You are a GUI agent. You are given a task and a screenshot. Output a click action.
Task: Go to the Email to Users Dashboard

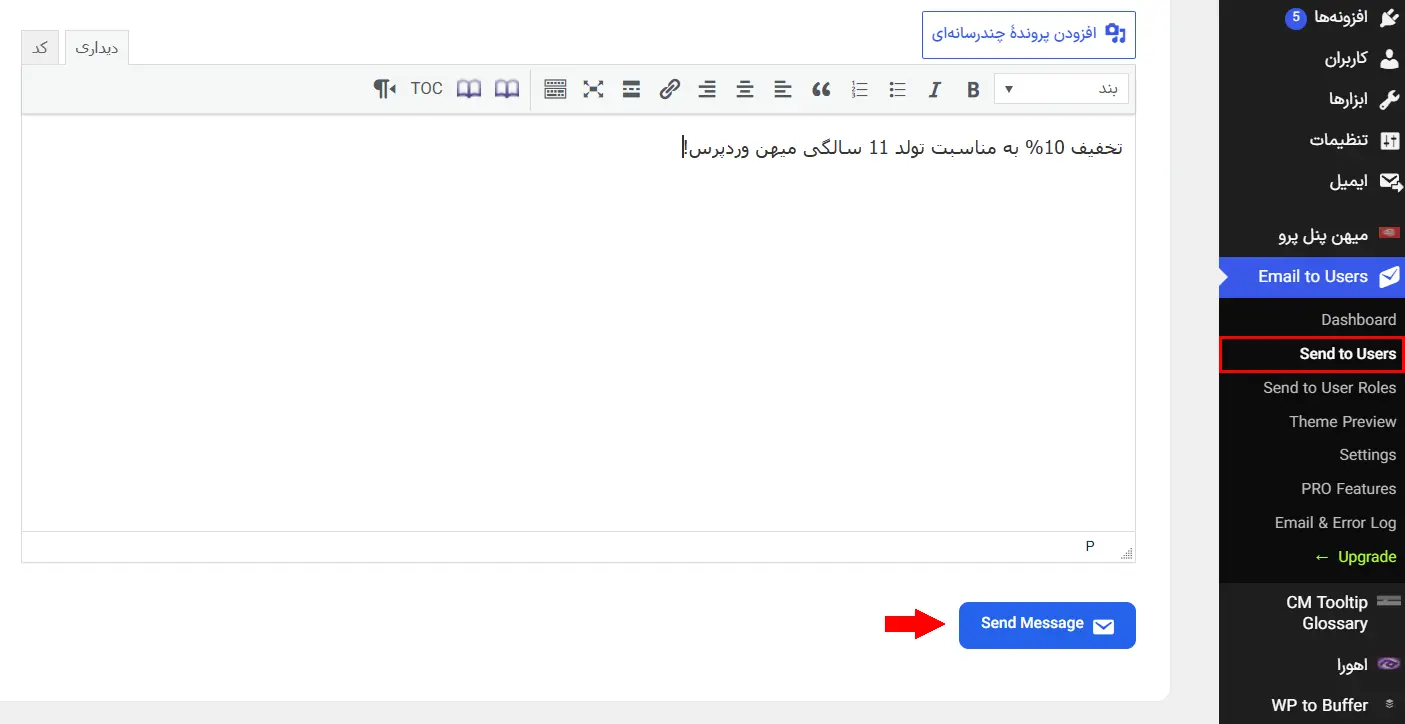click(x=1358, y=320)
